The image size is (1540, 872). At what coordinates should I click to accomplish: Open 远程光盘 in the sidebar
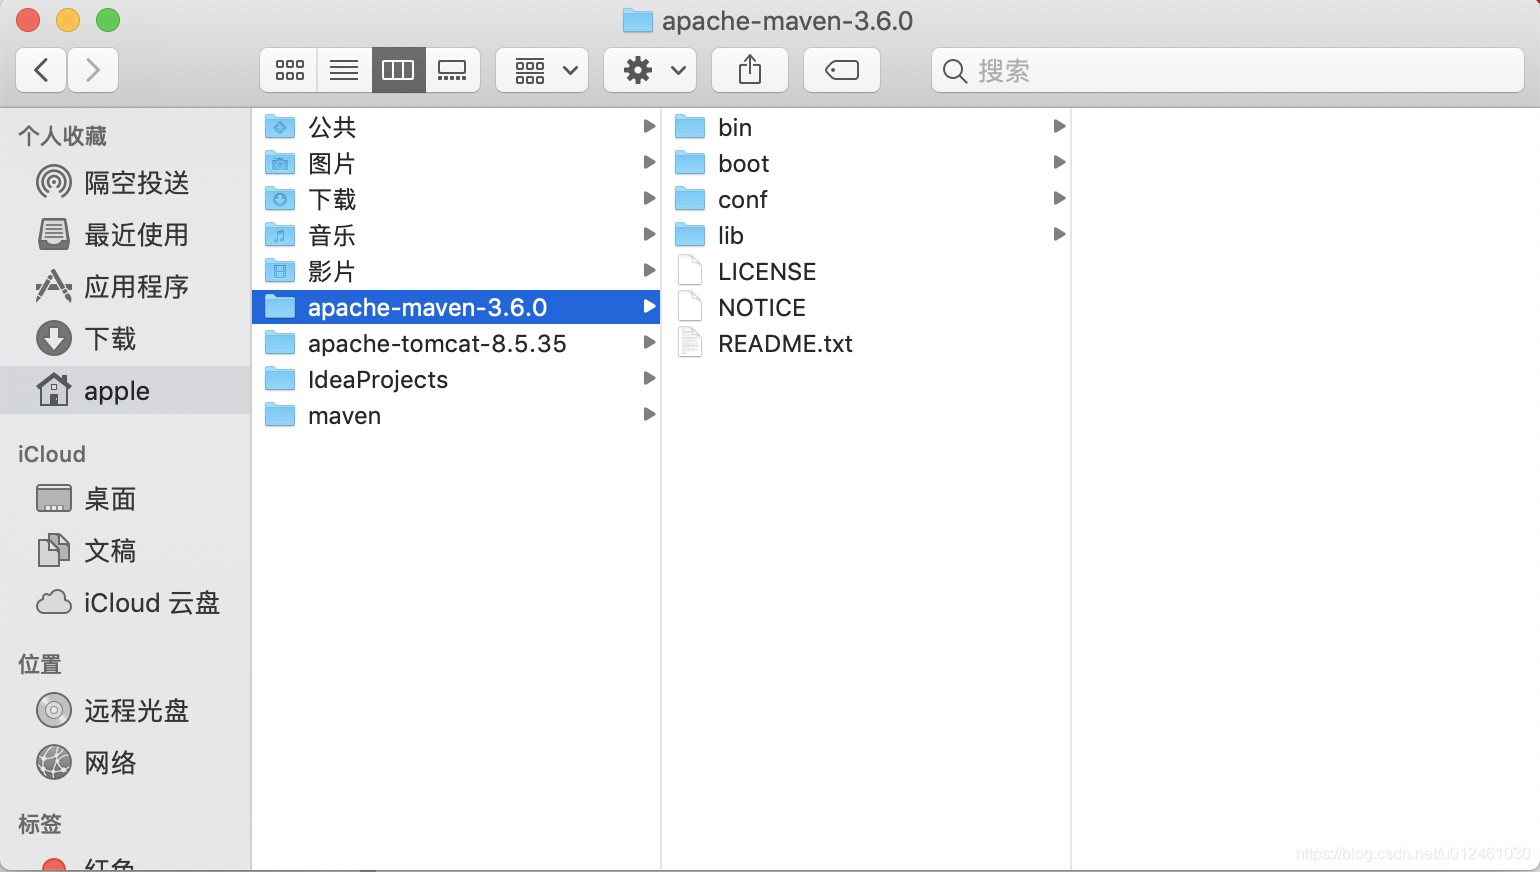125,711
